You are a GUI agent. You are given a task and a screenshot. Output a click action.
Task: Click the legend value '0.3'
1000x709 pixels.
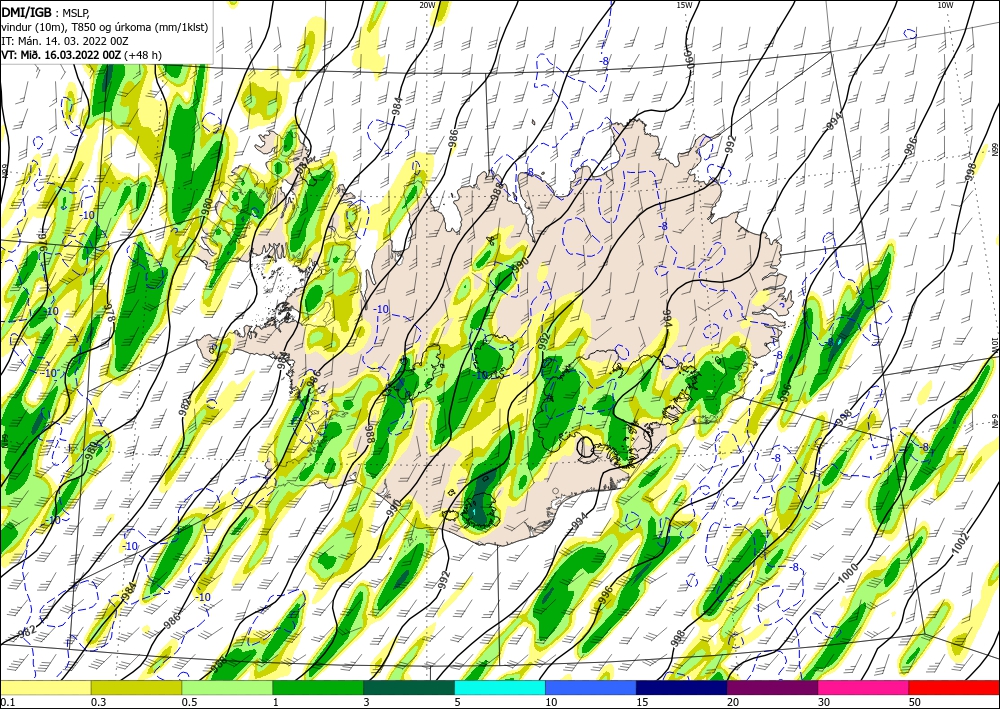tap(98, 702)
